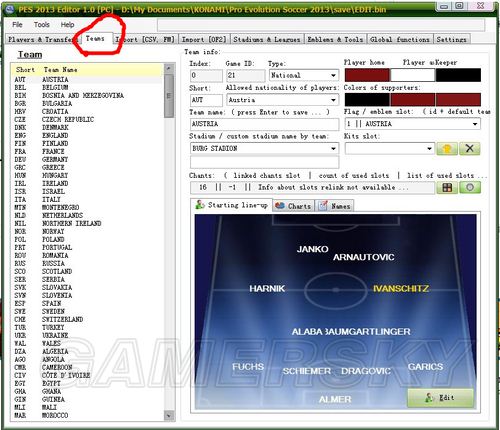Click the red Player home color swatch
The height and width of the screenshot is (430, 500).
[367, 75]
